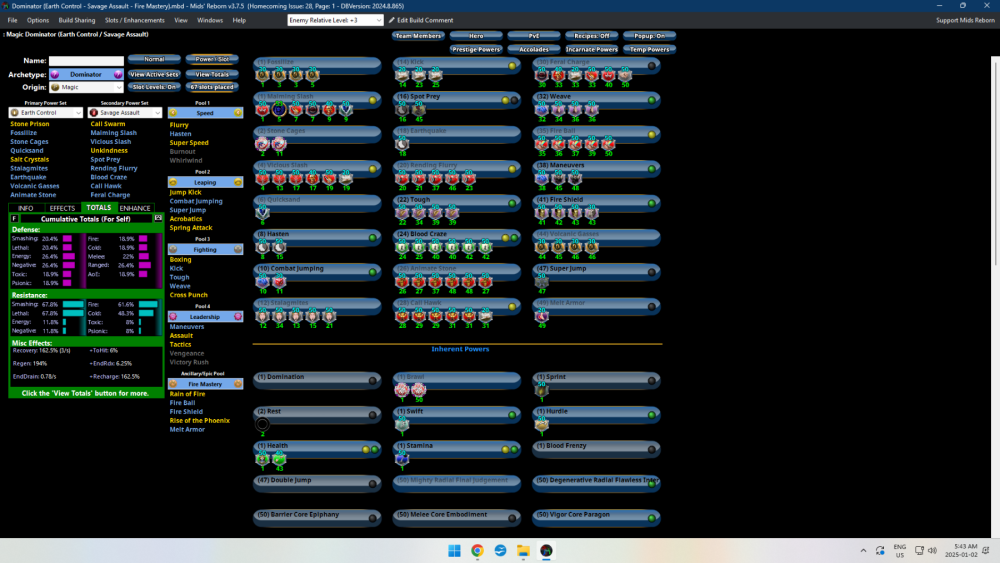Click Health enhancement slot at level 43
The width and height of the screenshot is (1000, 563).
point(279,459)
